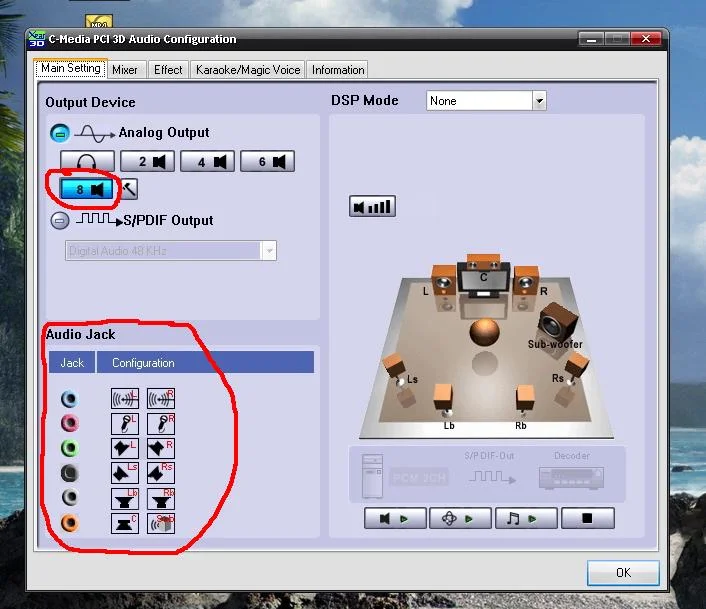This screenshot has width=706, height=609.
Task: Select microphone left channel icon
Action: [125, 424]
